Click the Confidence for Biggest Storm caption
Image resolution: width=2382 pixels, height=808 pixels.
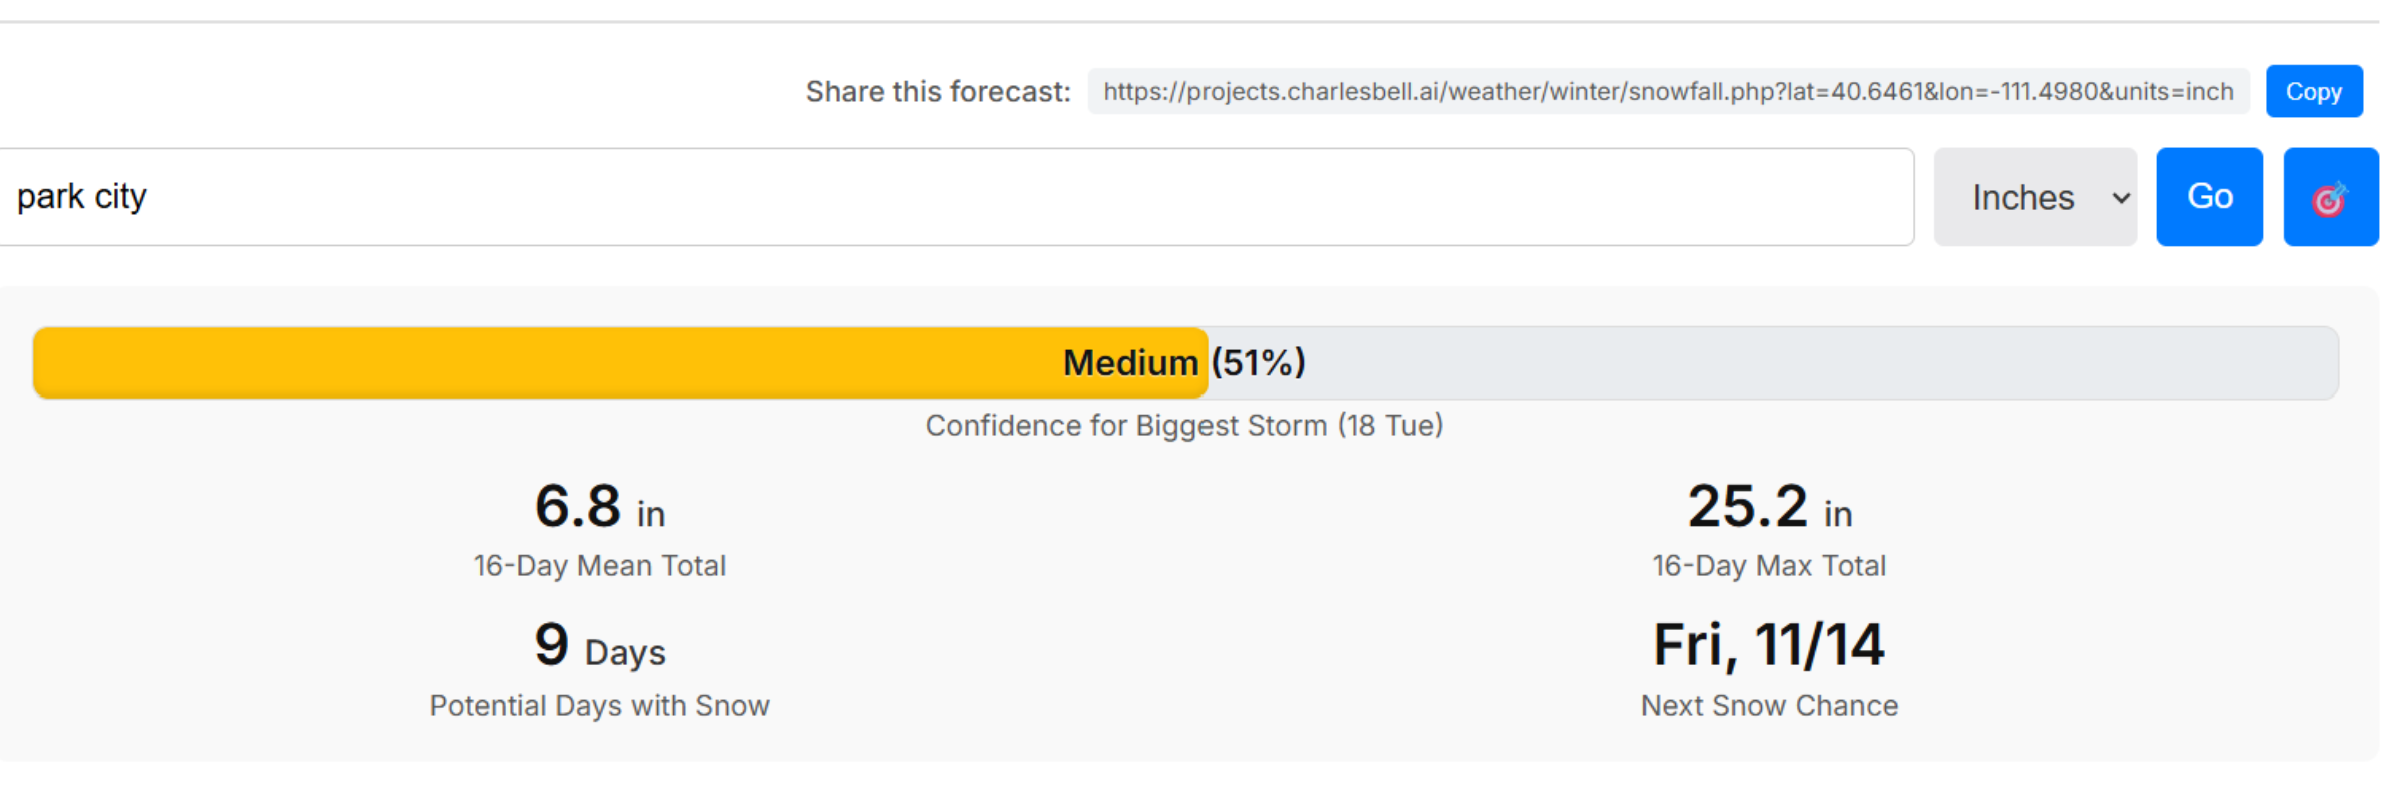point(1184,426)
